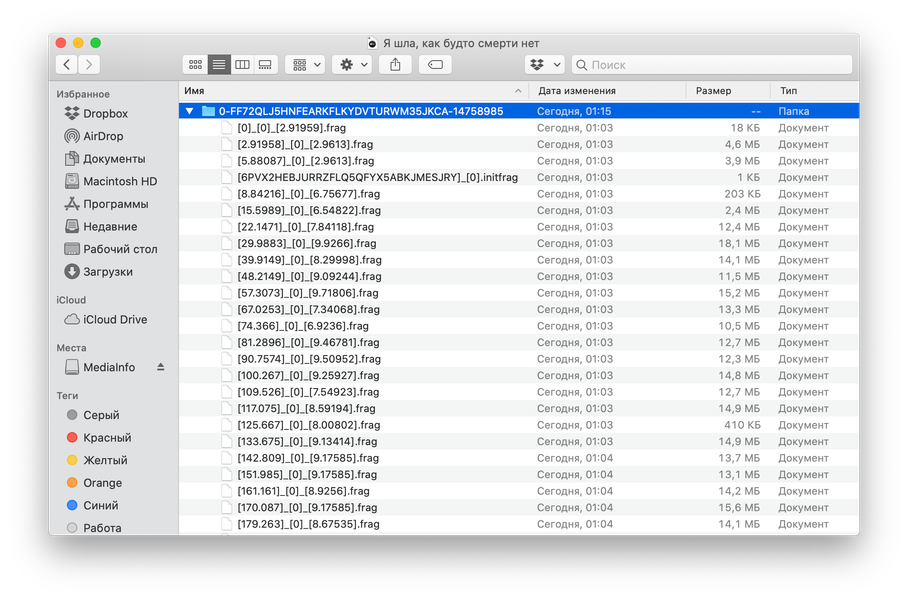Open the Dropbox toolbar dropdown

(544, 65)
